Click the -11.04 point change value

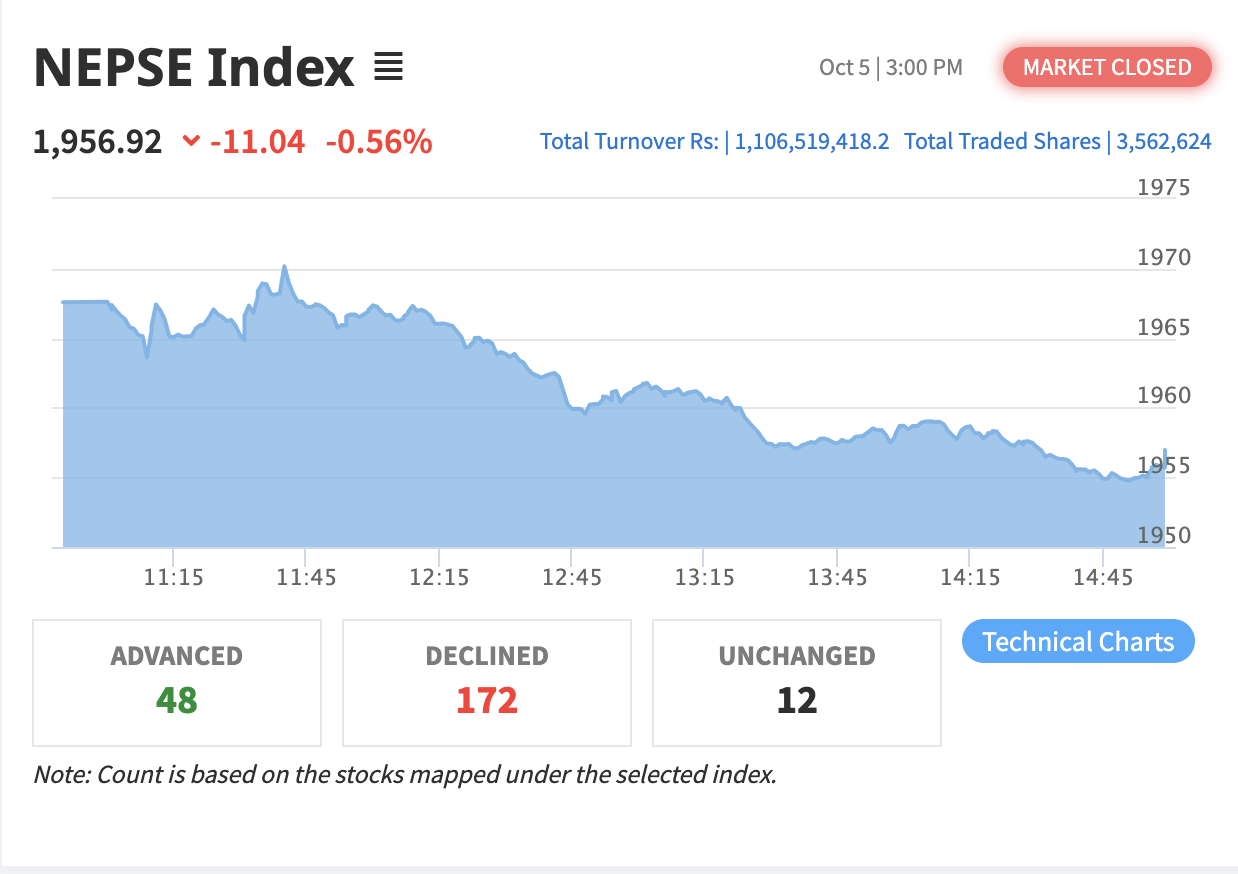(x=257, y=142)
